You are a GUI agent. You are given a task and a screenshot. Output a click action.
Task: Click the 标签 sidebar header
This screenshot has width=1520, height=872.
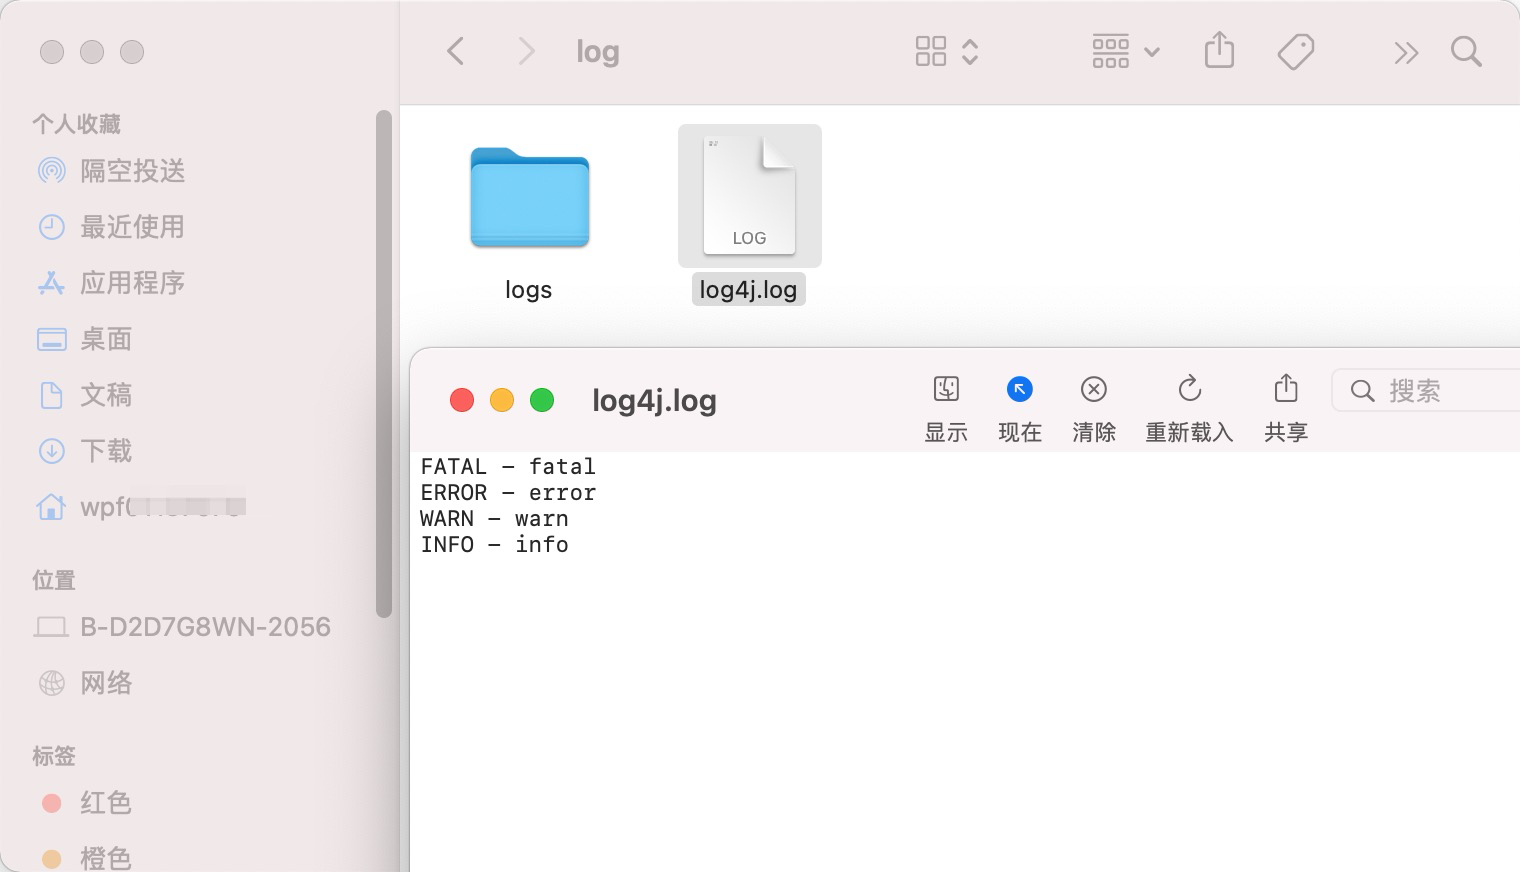(54, 756)
